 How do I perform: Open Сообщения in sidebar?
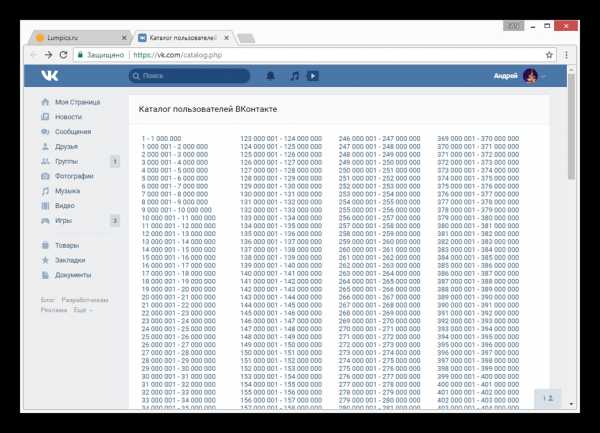coord(73,132)
